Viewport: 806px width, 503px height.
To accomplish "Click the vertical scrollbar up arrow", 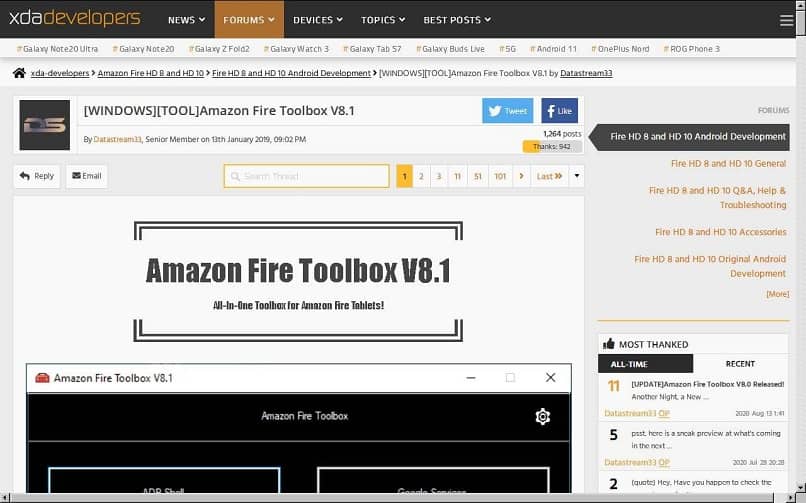I will (x=801, y=5).
